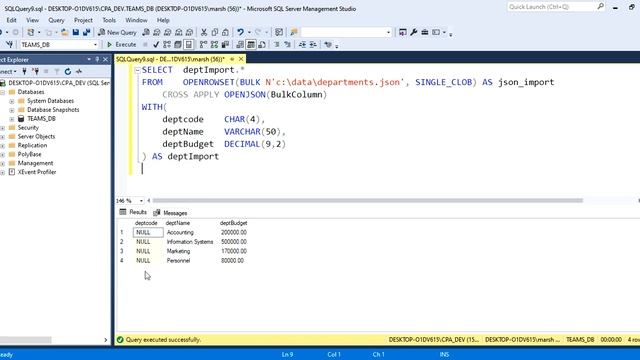Screen dimensions: 640x360
Task: Toggle Include Live Query Statistics
Action: coord(214,44)
